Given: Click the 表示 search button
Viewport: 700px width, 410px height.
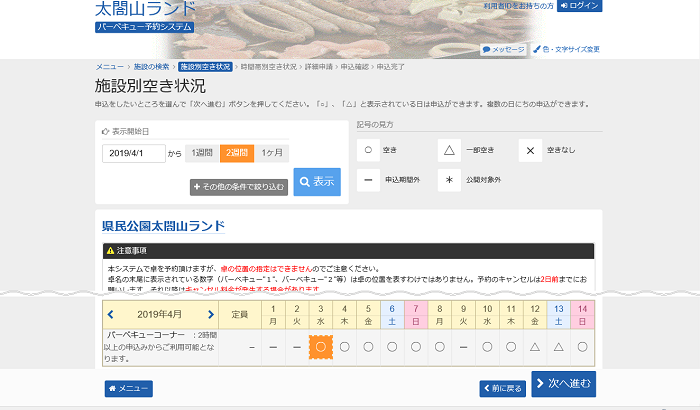Looking at the screenshot, I should coord(317,182).
